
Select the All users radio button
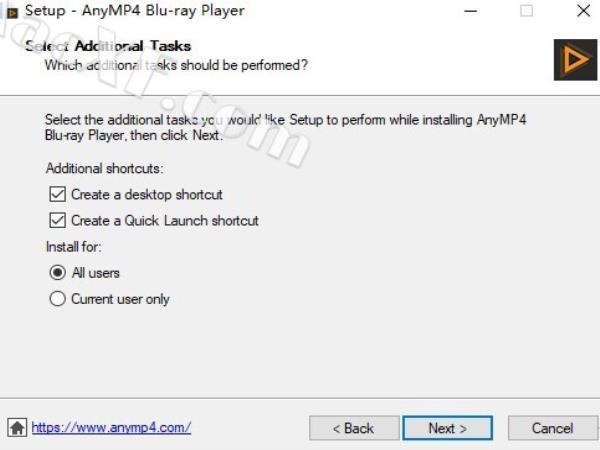[57, 273]
